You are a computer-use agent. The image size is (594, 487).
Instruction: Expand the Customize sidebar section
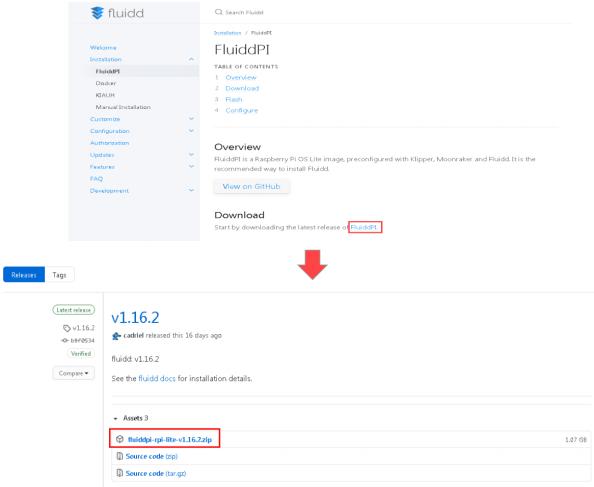[191, 119]
